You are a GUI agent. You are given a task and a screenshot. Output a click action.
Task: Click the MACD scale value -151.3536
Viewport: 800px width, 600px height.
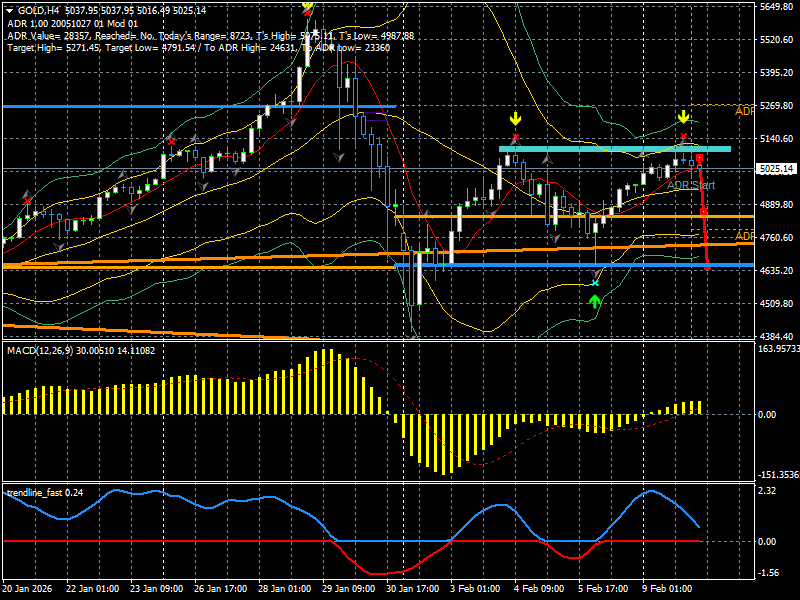tap(779, 475)
